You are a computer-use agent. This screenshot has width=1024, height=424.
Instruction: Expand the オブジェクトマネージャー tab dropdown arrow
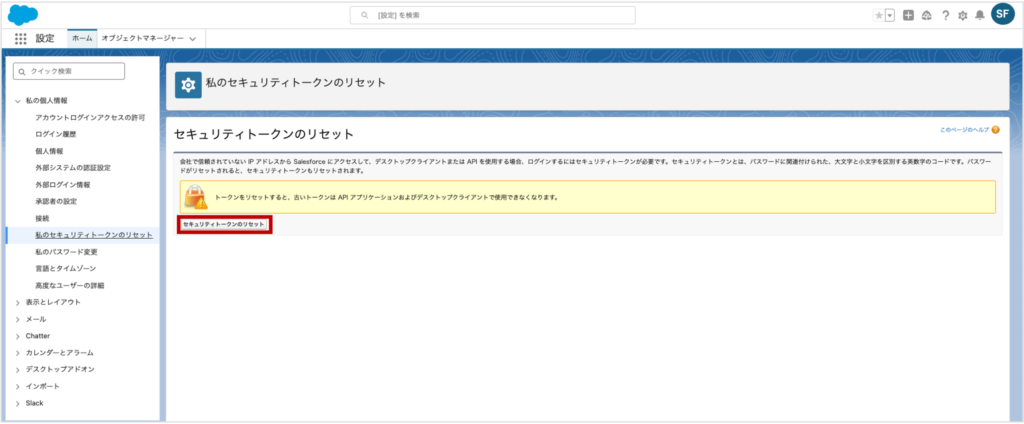click(192, 38)
